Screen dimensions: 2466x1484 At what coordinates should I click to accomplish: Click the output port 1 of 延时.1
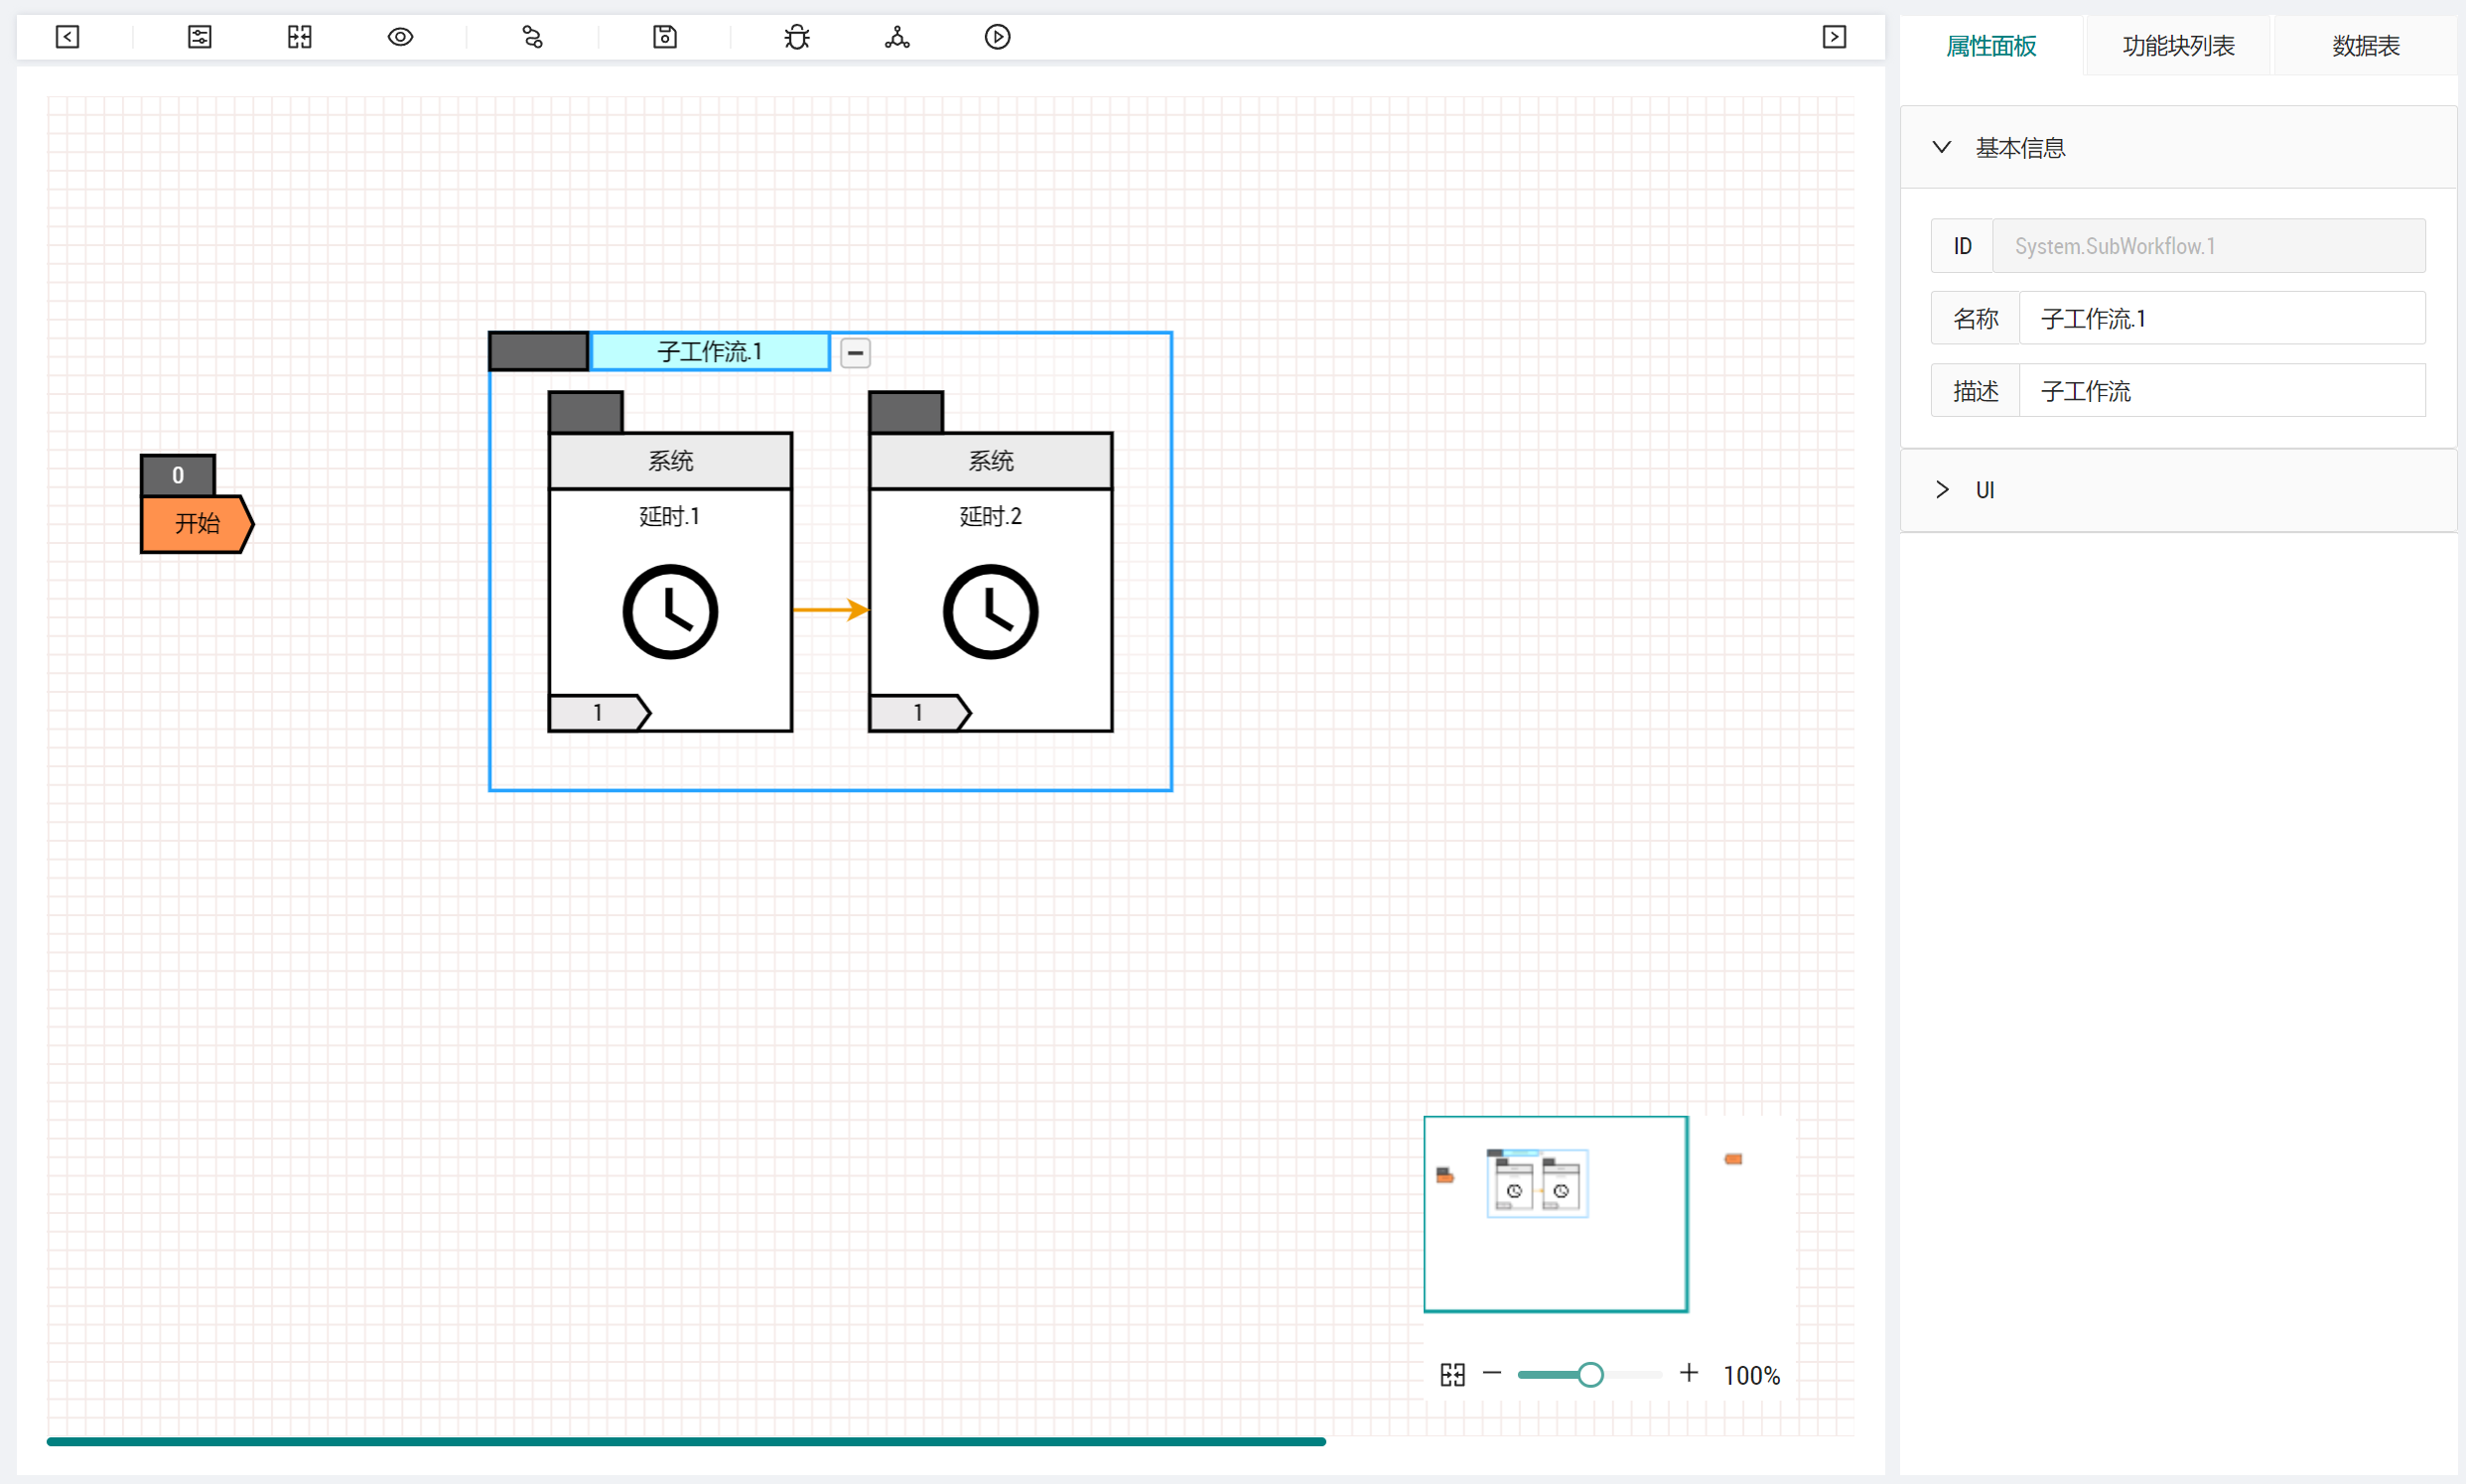coord(599,713)
